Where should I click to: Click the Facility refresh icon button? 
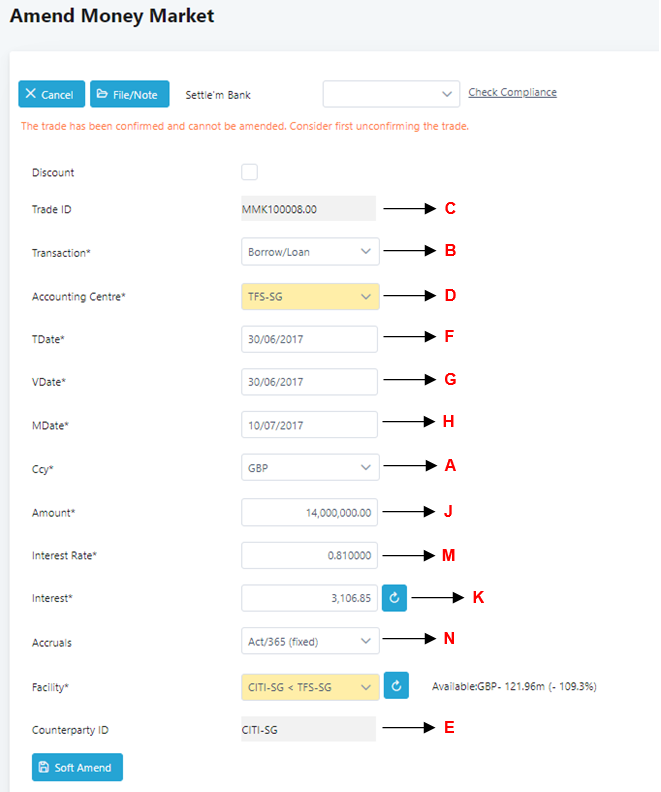397,686
